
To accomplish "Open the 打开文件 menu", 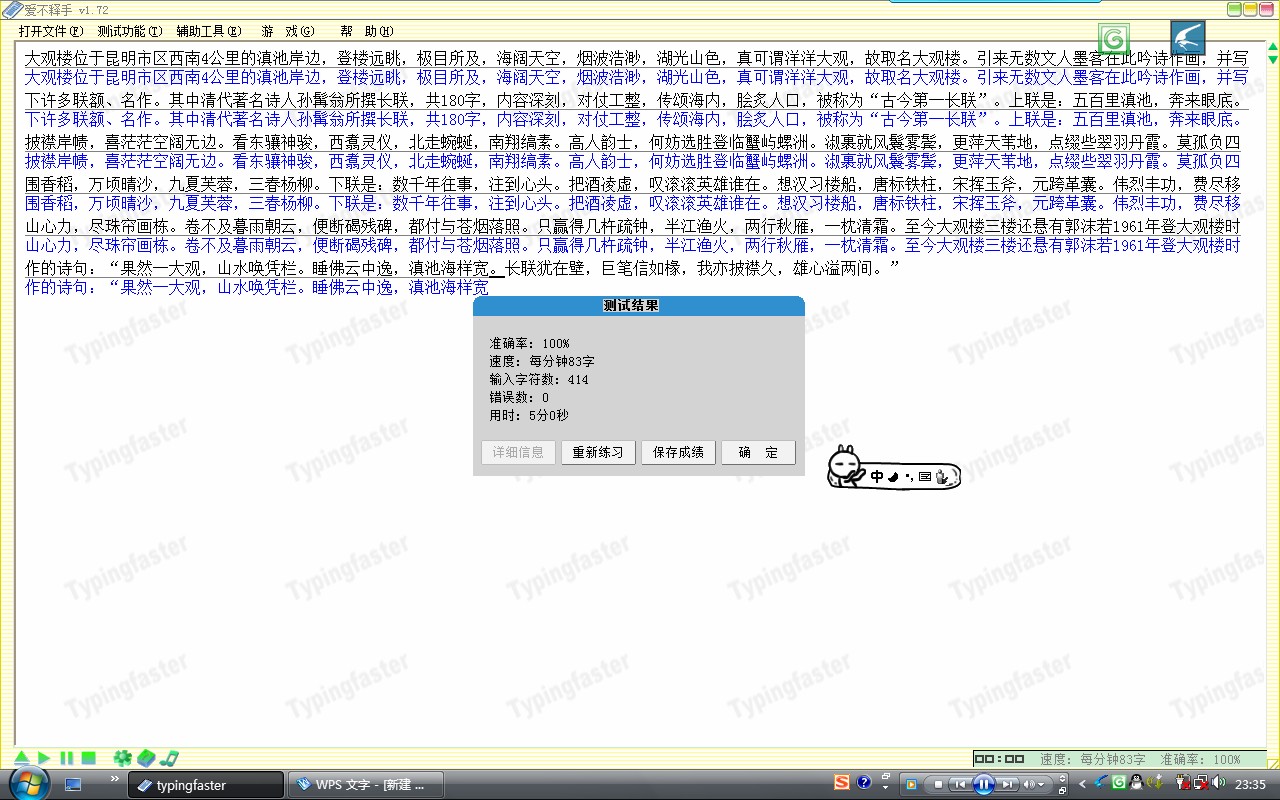I will tap(50, 31).
